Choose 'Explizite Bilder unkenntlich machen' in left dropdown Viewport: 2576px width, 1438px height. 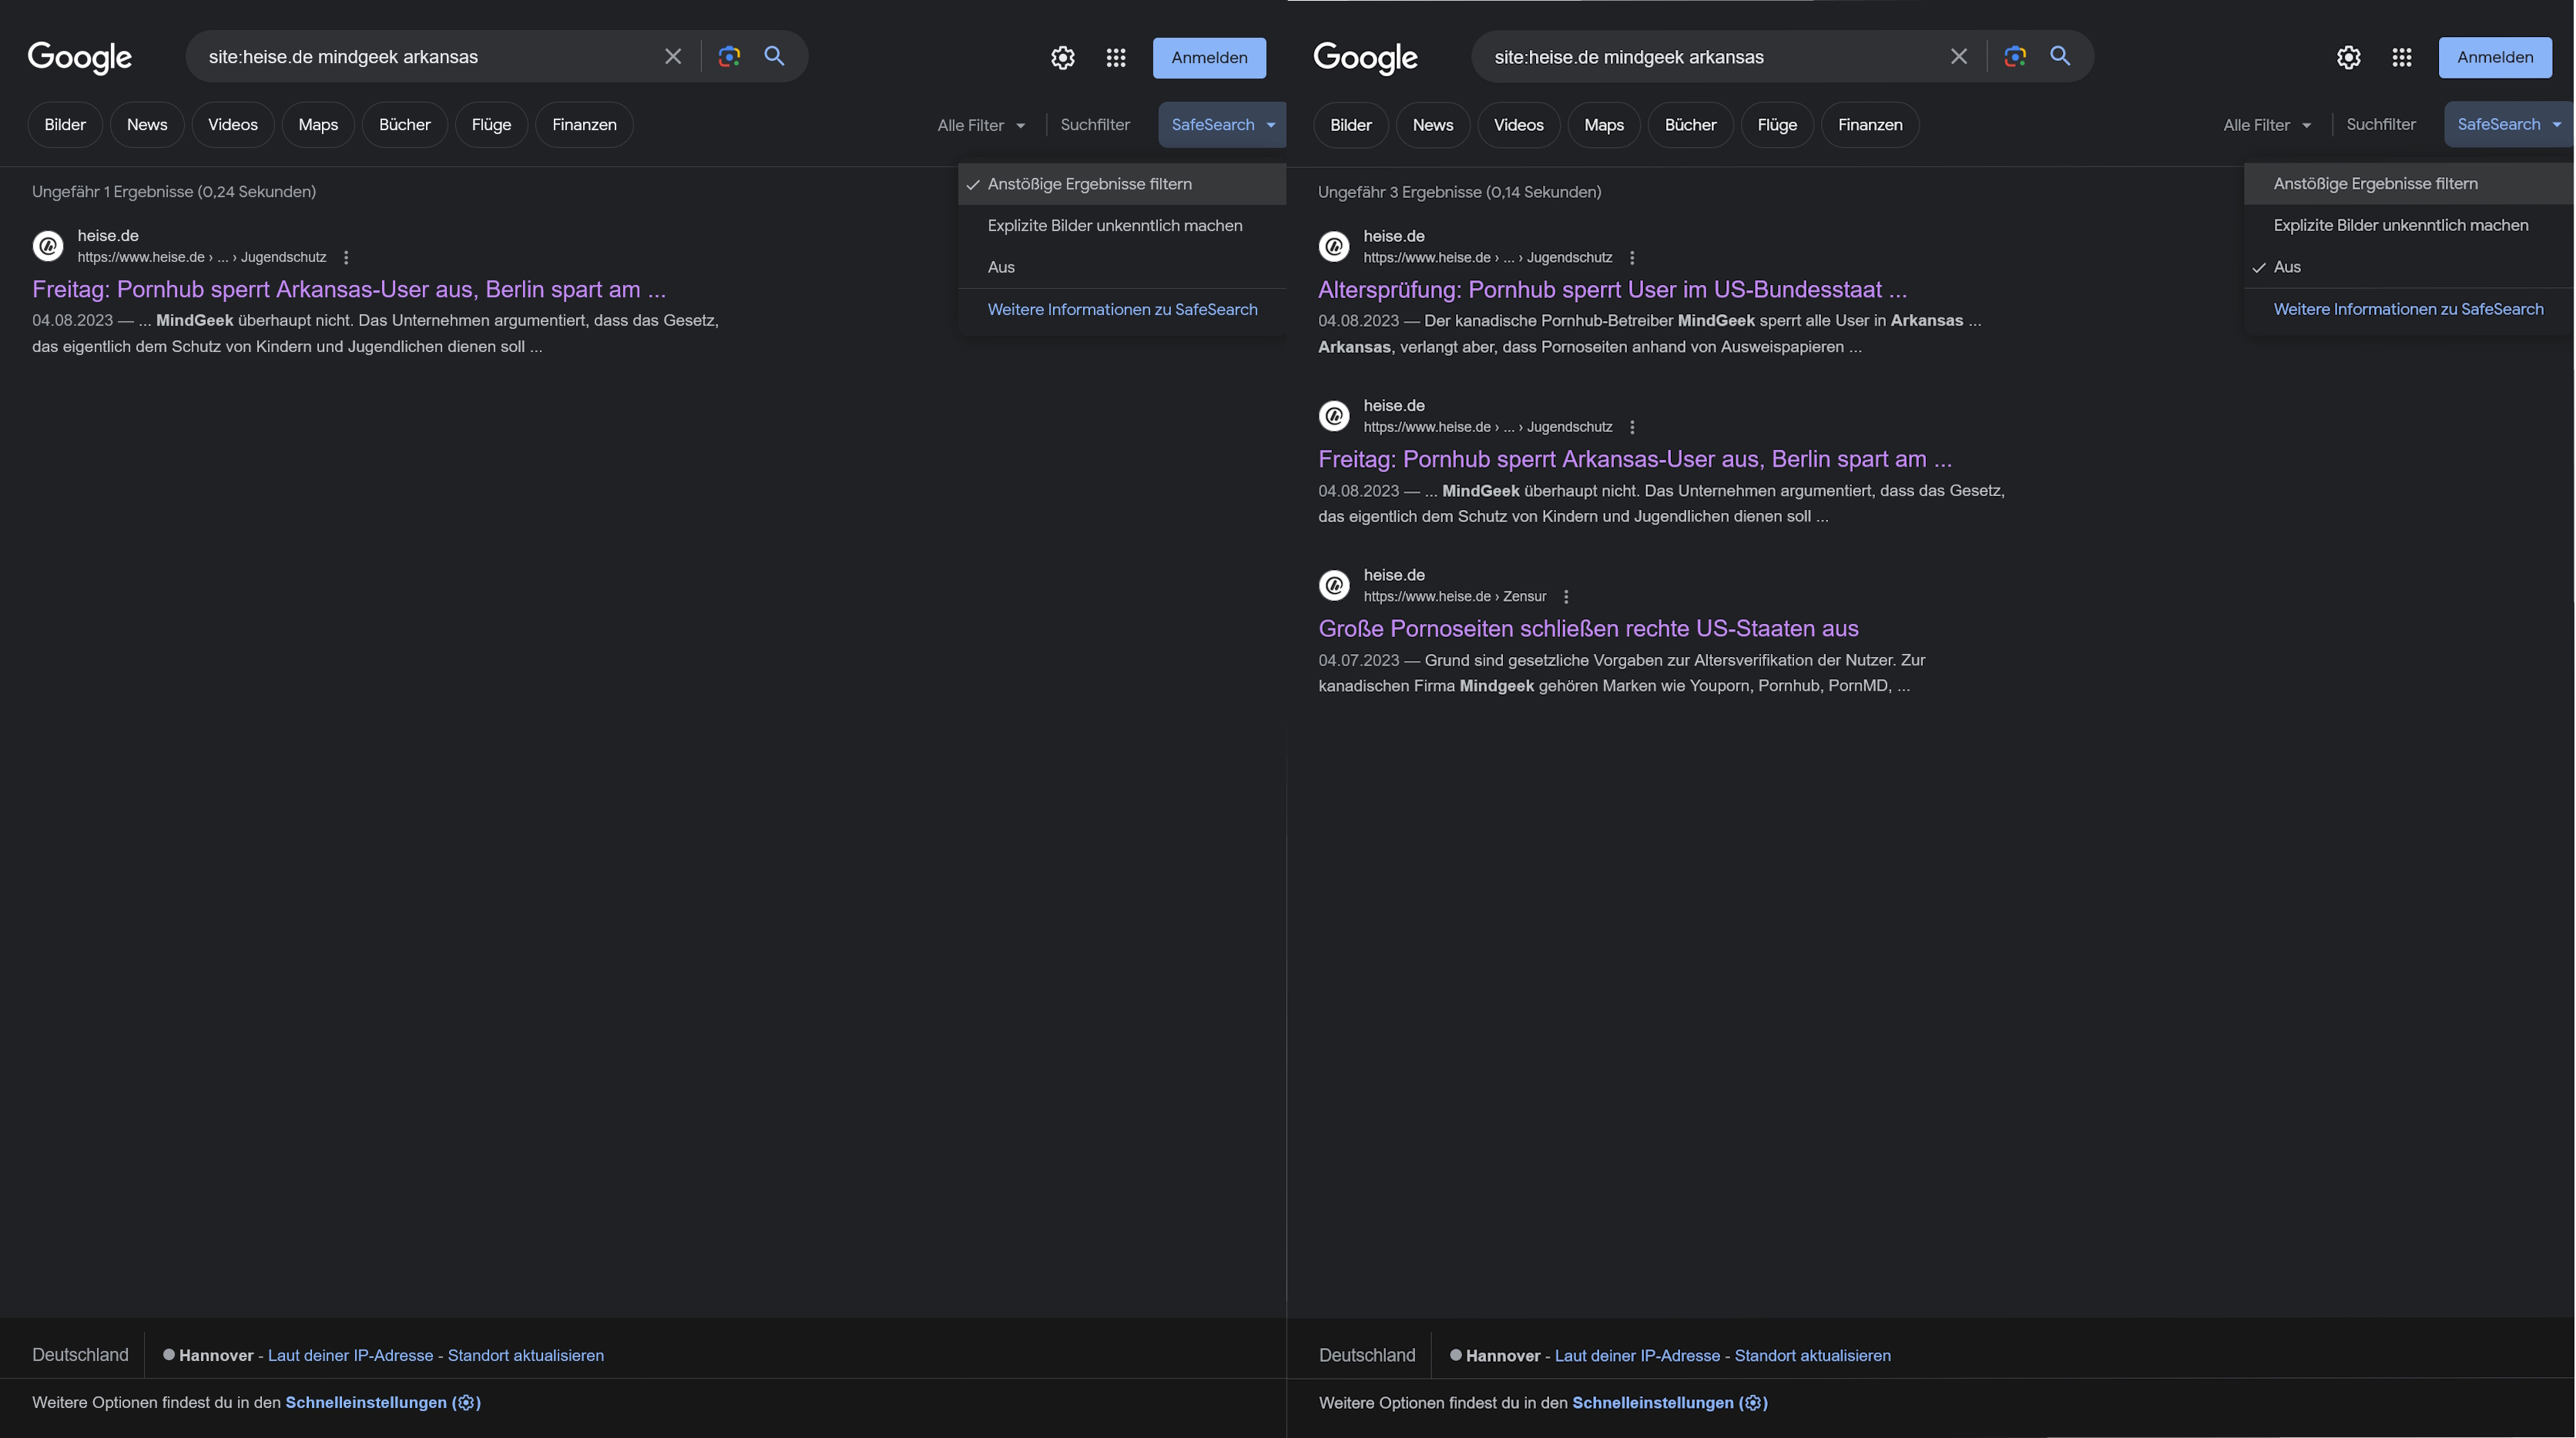1114,226
